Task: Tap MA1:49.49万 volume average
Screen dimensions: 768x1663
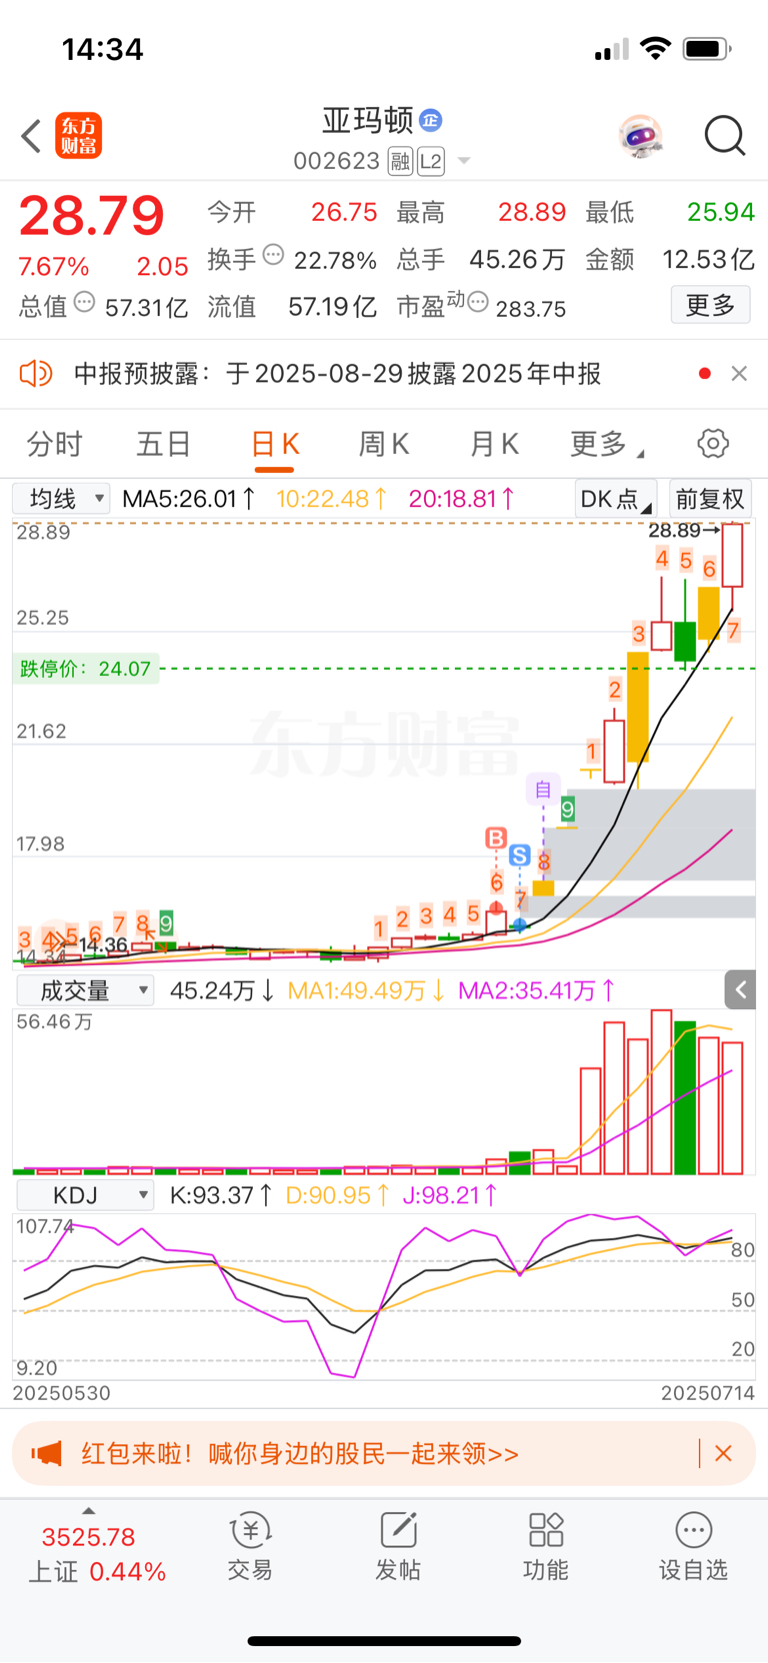Action: click(366, 991)
